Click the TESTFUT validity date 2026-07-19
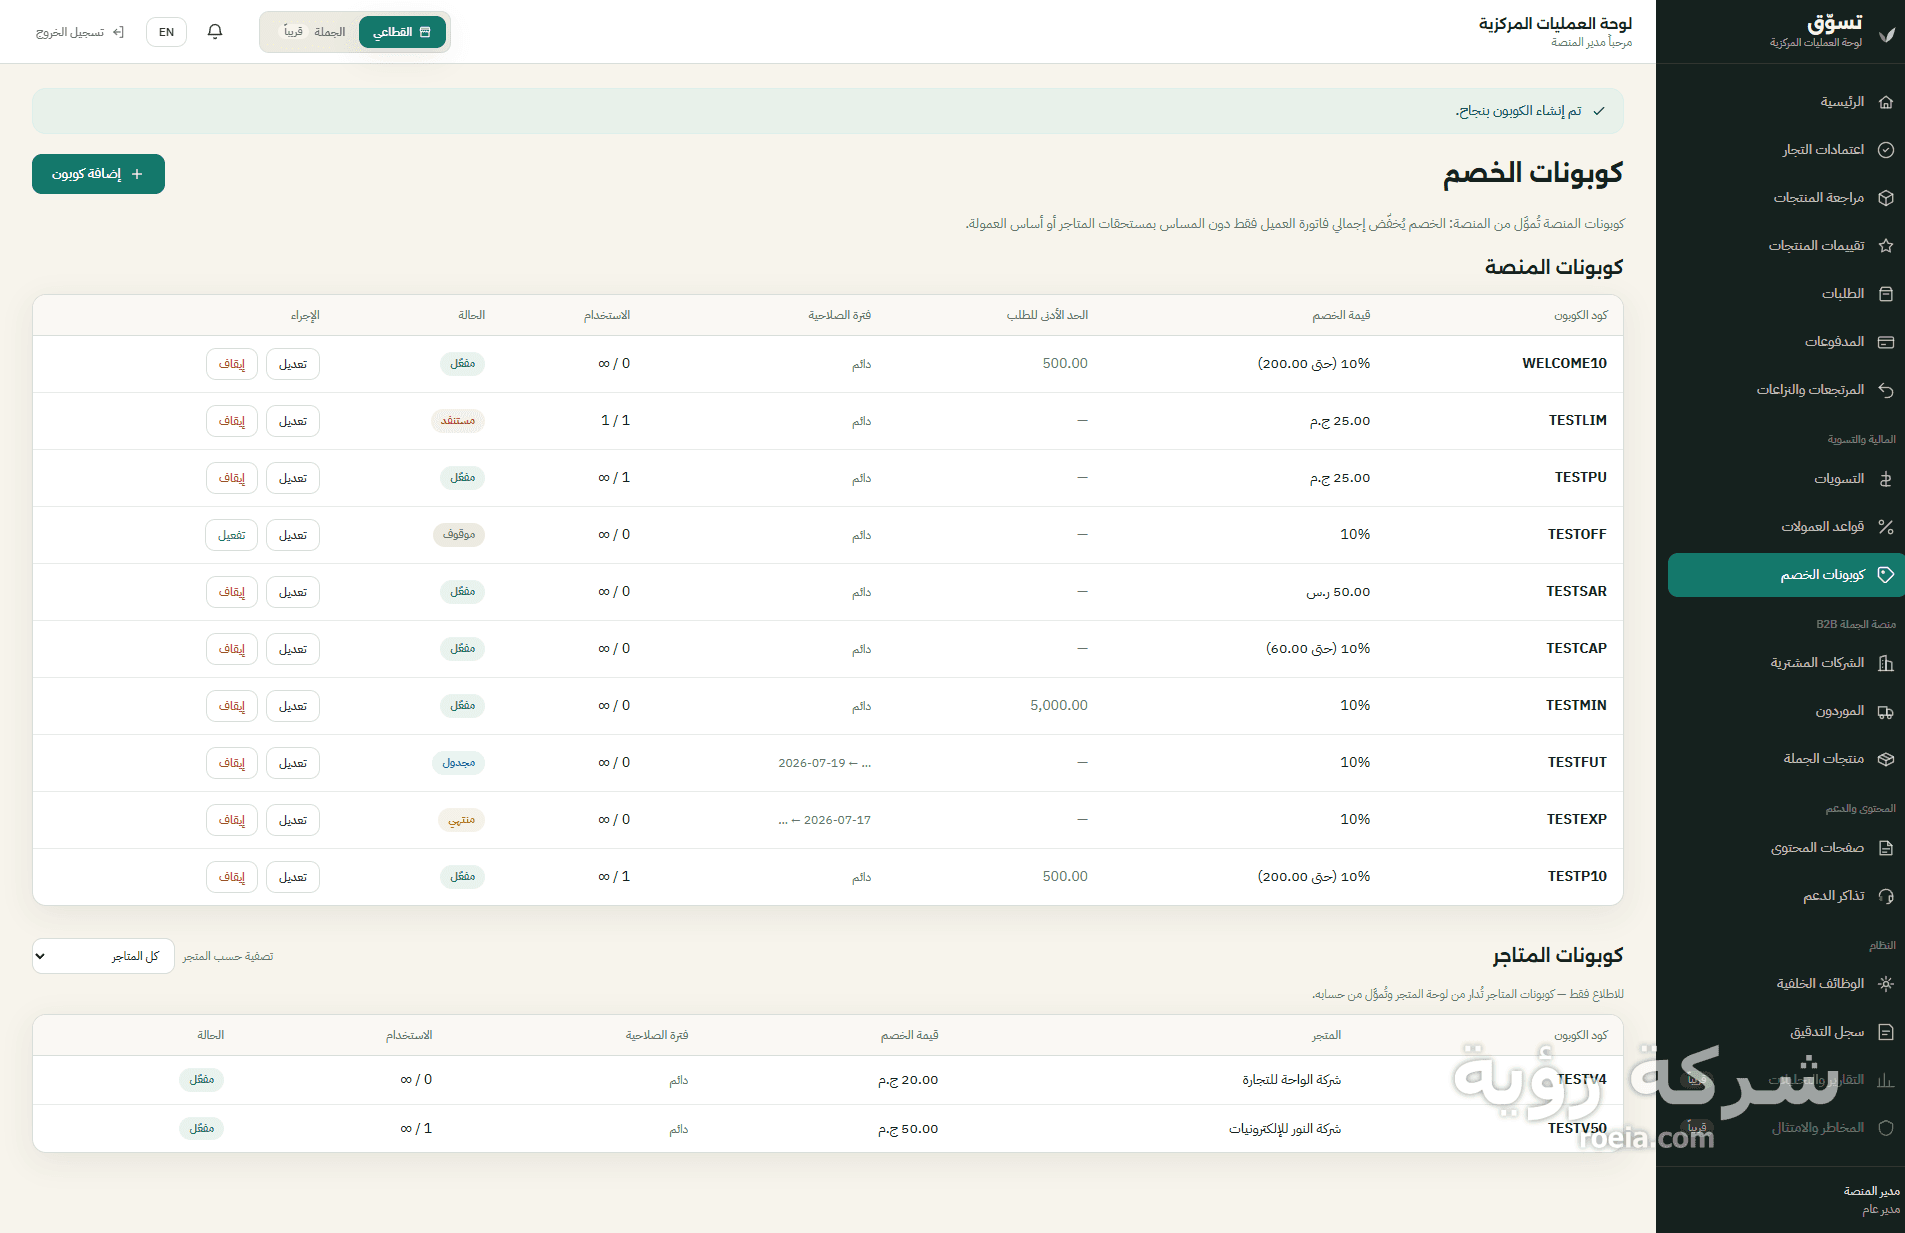Viewport: 1905px width, 1233px height. pyautogui.click(x=812, y=763)
